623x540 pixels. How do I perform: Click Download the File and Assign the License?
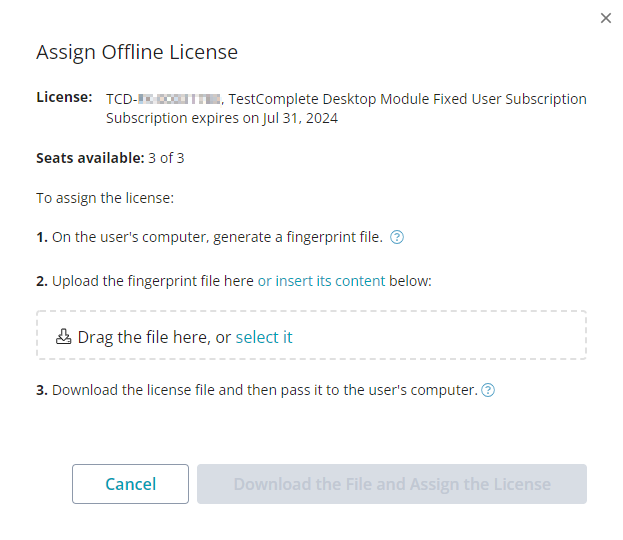pyautogui.click(x=392, y=484)
